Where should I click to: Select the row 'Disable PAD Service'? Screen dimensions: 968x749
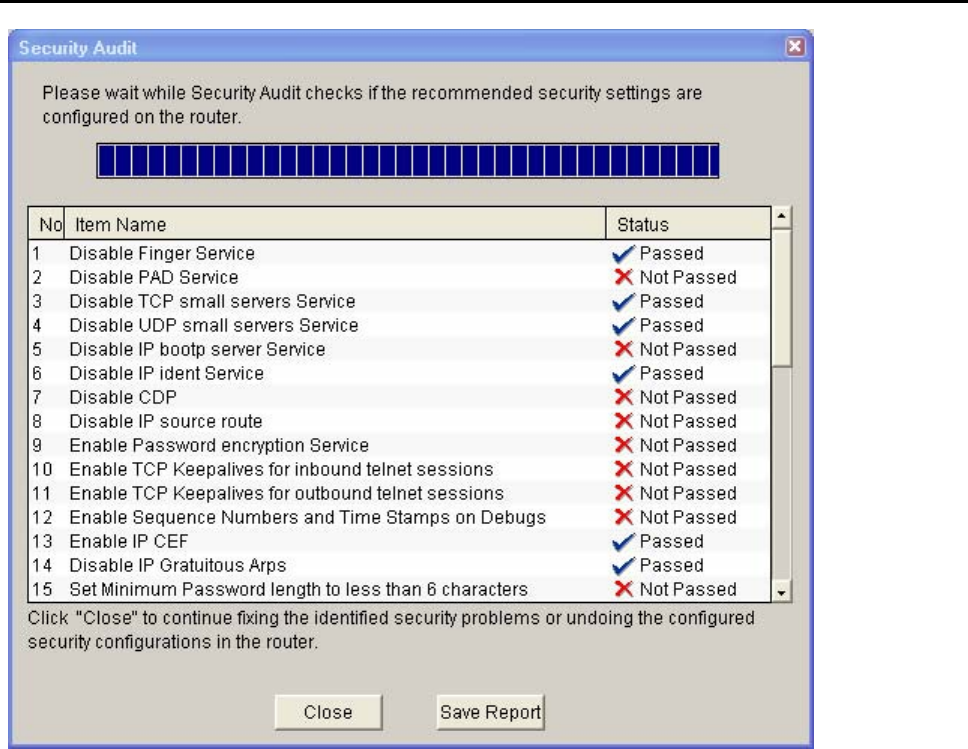[x=399, y=277]
